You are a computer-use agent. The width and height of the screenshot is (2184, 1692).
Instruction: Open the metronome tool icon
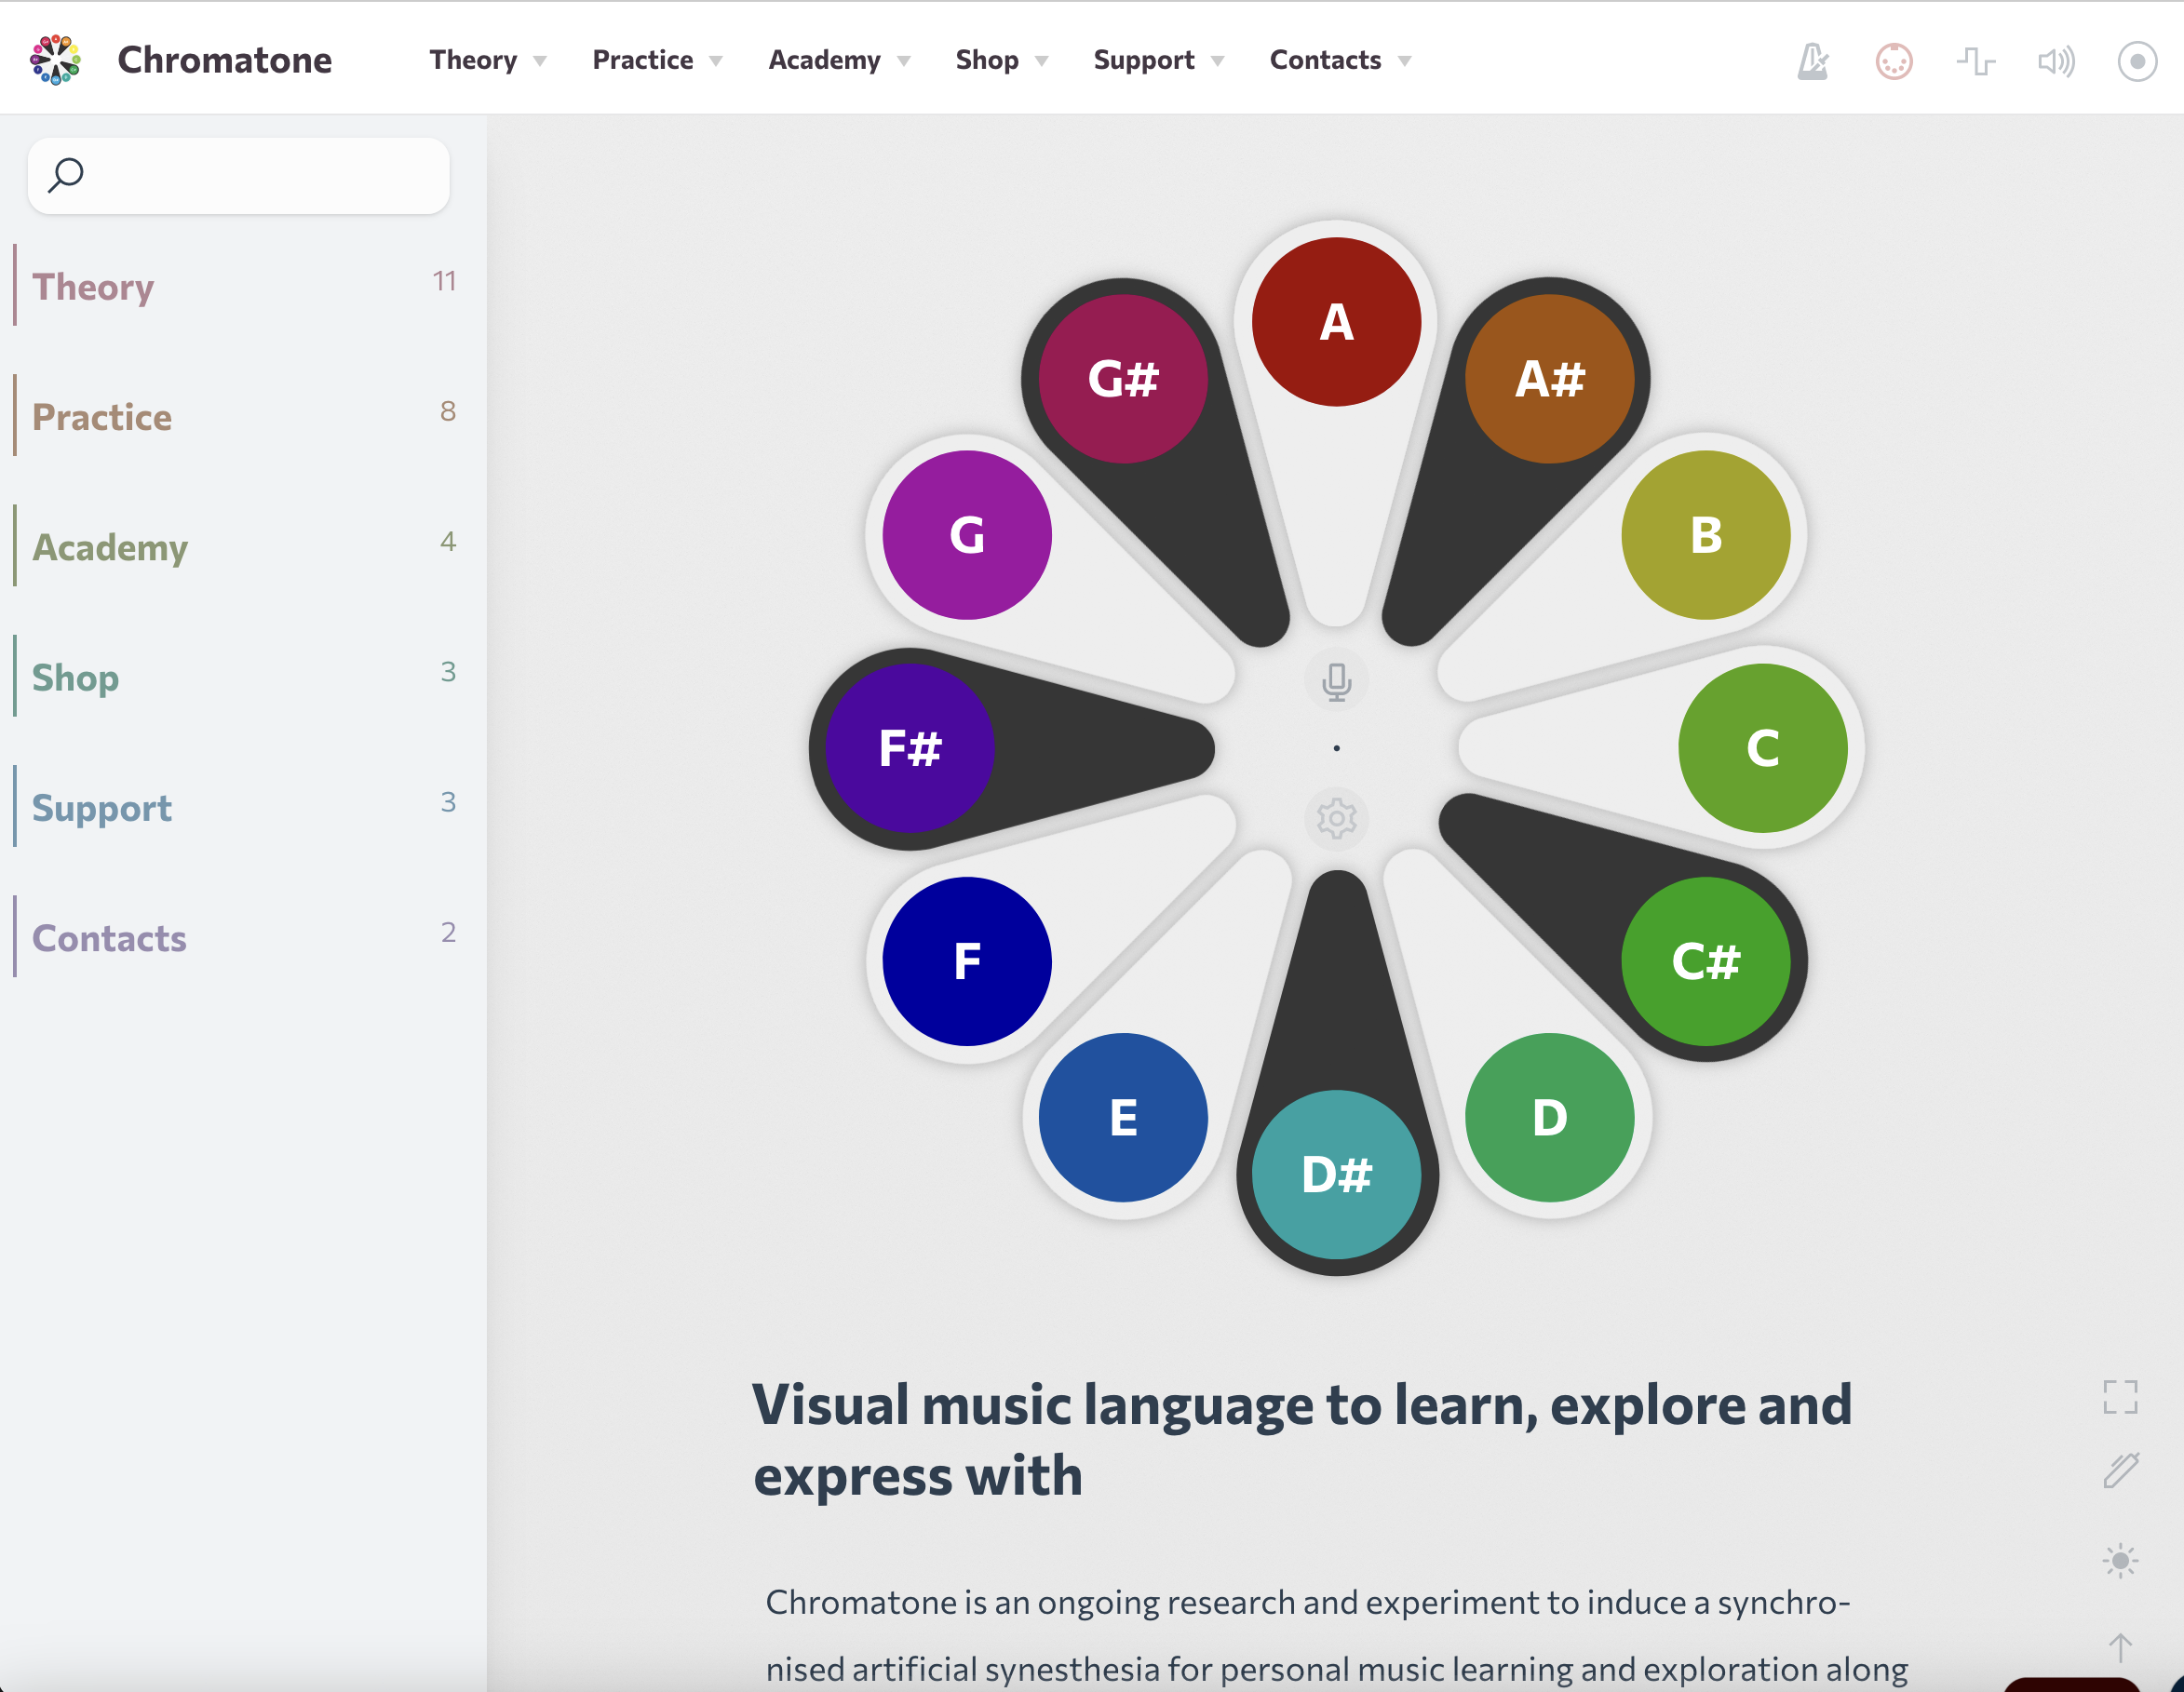pos(1812,61)
